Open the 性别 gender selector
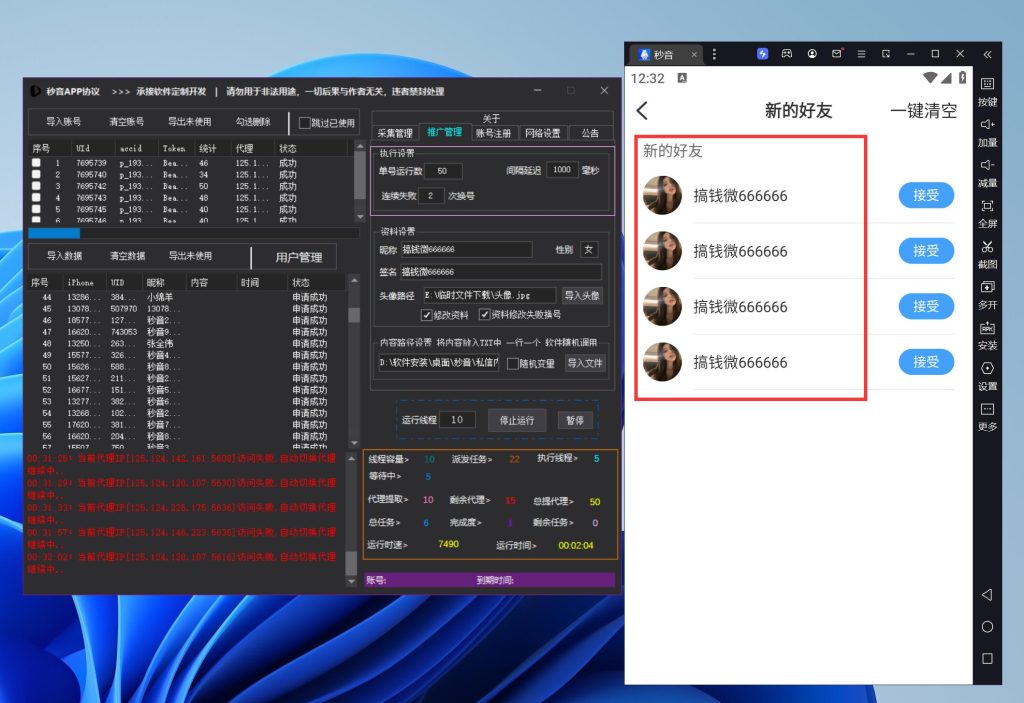This screenshot has height=703, width=1024. coord(589,249)
